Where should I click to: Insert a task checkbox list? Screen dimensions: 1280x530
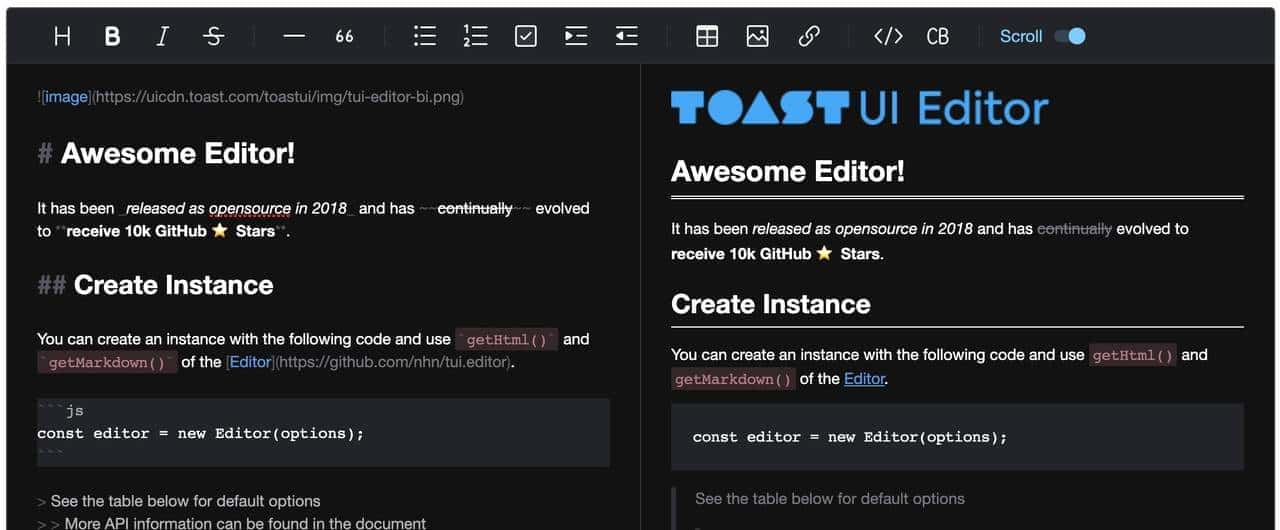[x=526, y=36]
